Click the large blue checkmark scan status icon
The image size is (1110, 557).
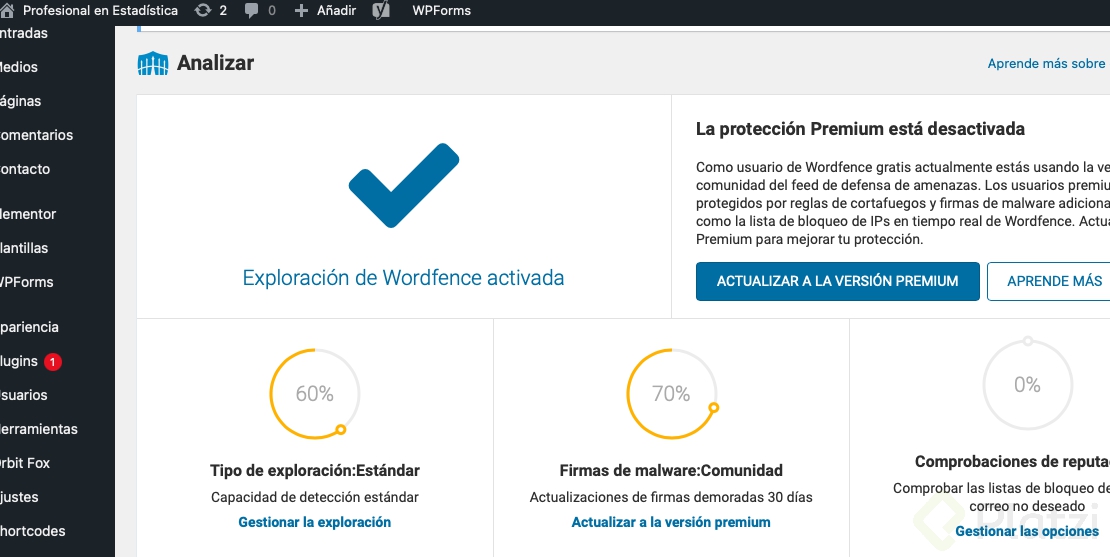tap(404, 185)
